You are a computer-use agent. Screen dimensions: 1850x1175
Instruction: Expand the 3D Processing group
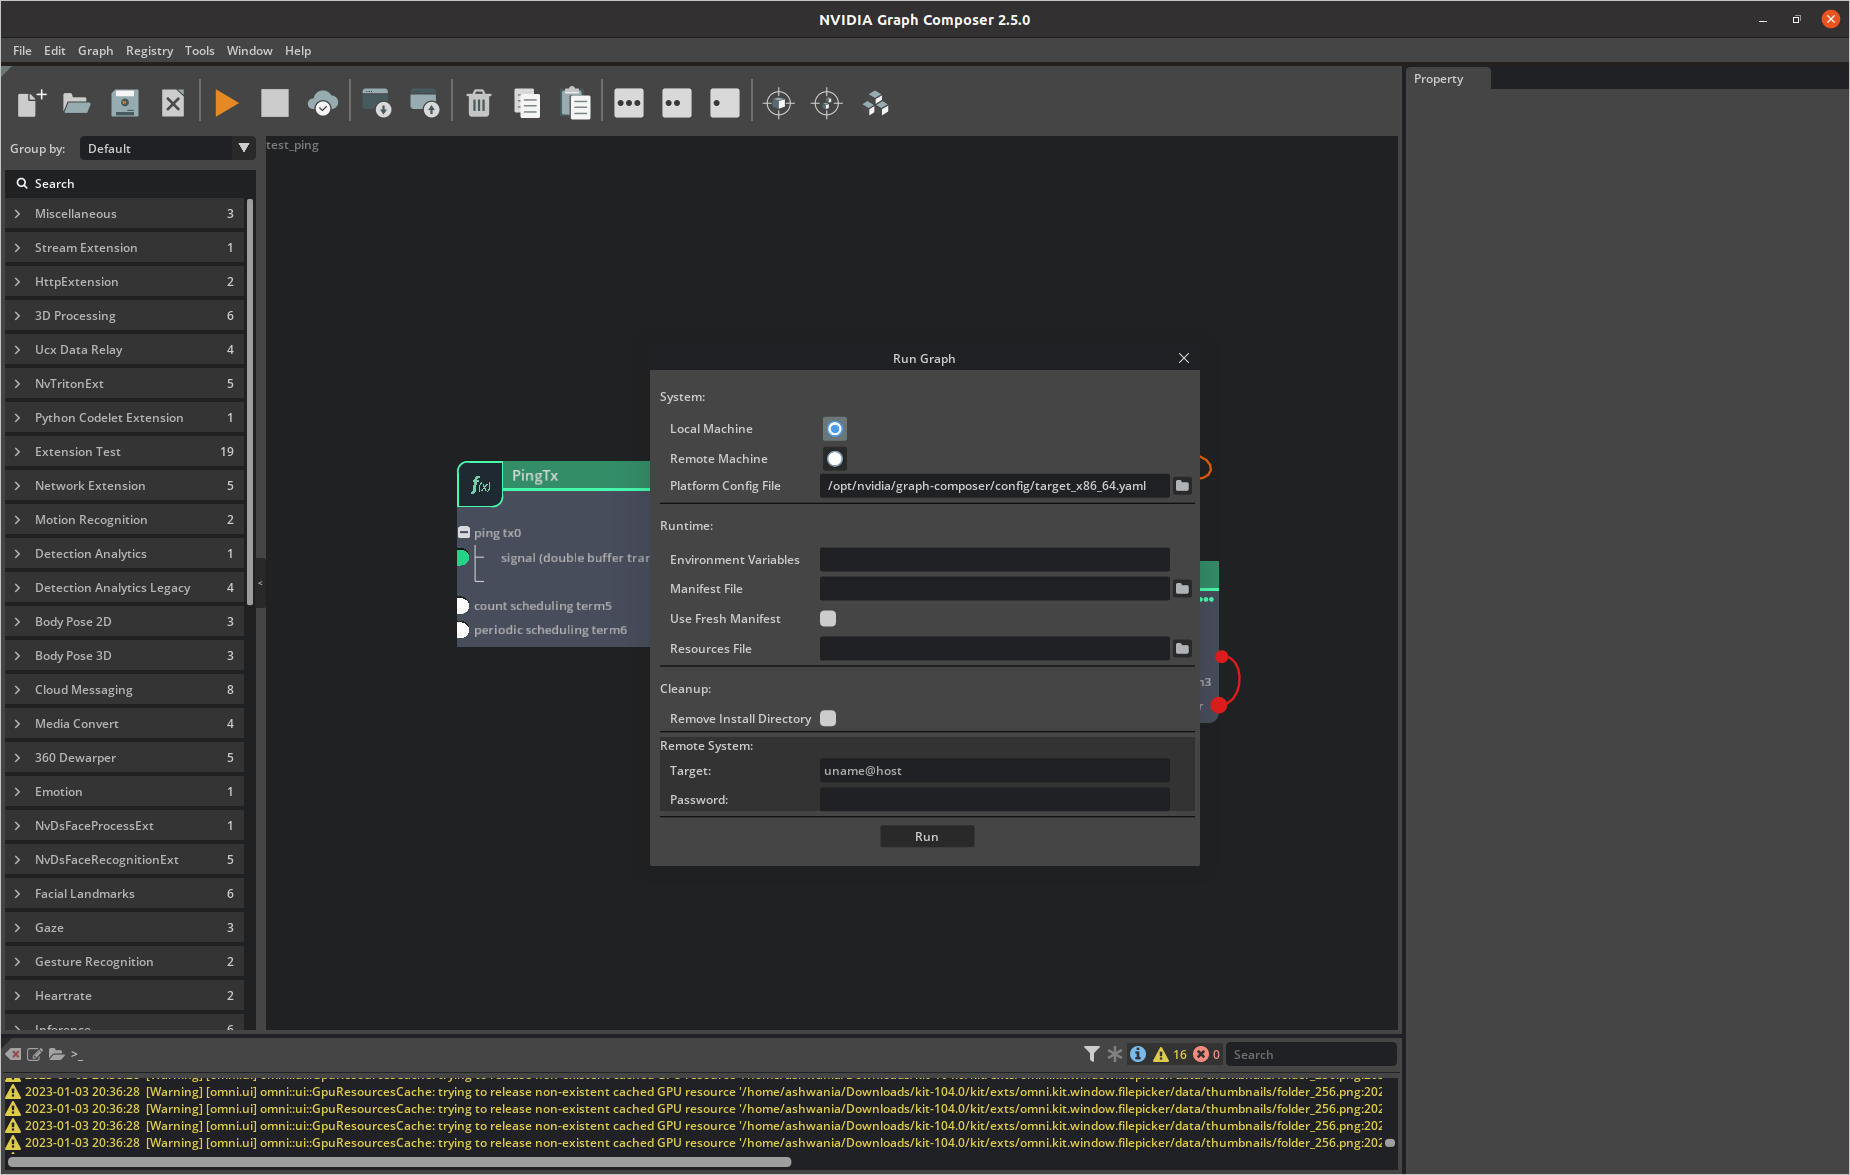pos(125,316)
